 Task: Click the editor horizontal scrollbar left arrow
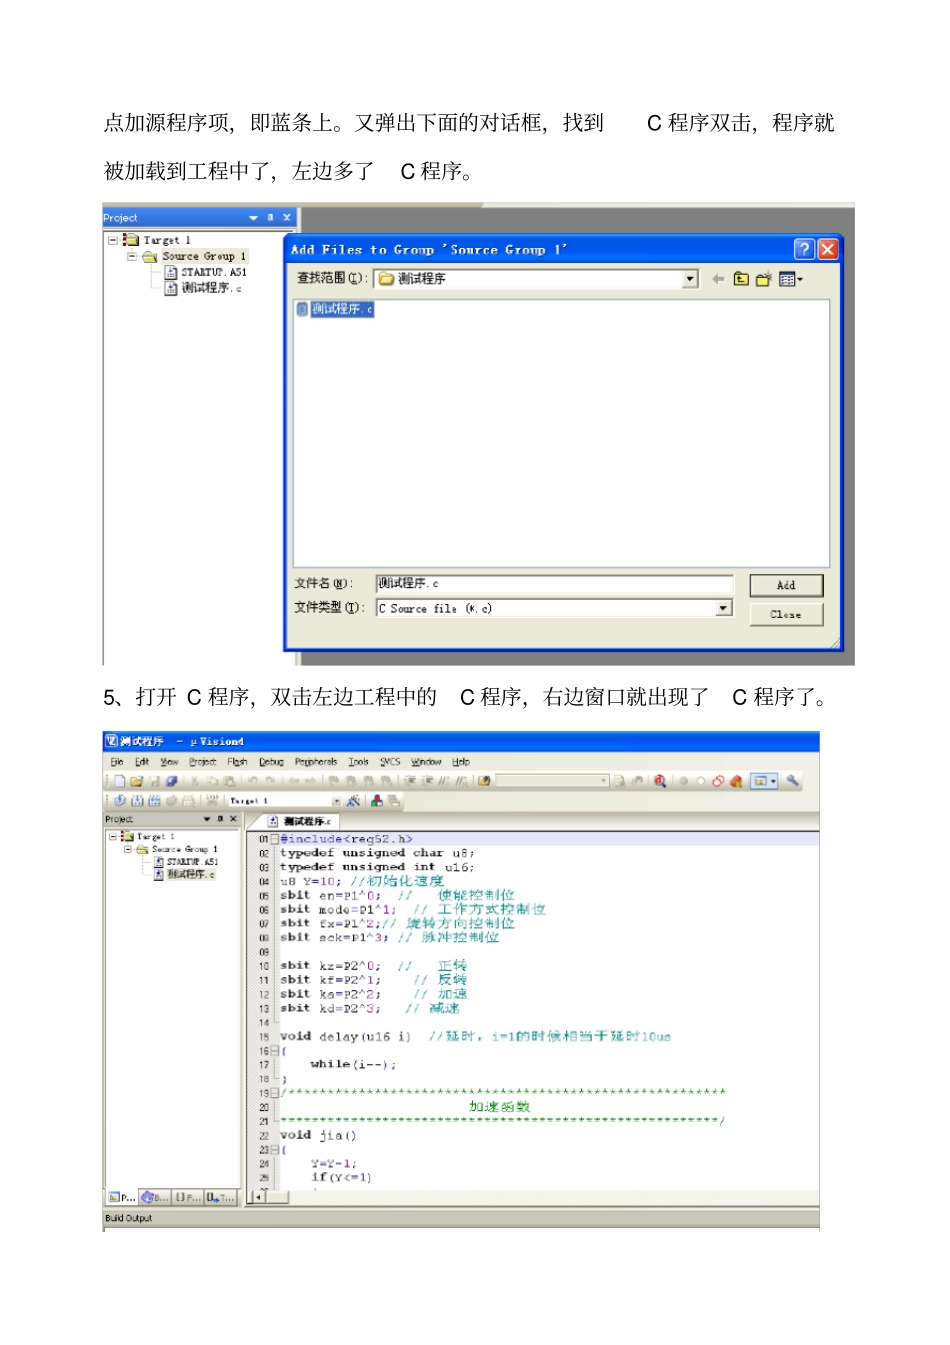(258, 1196)
